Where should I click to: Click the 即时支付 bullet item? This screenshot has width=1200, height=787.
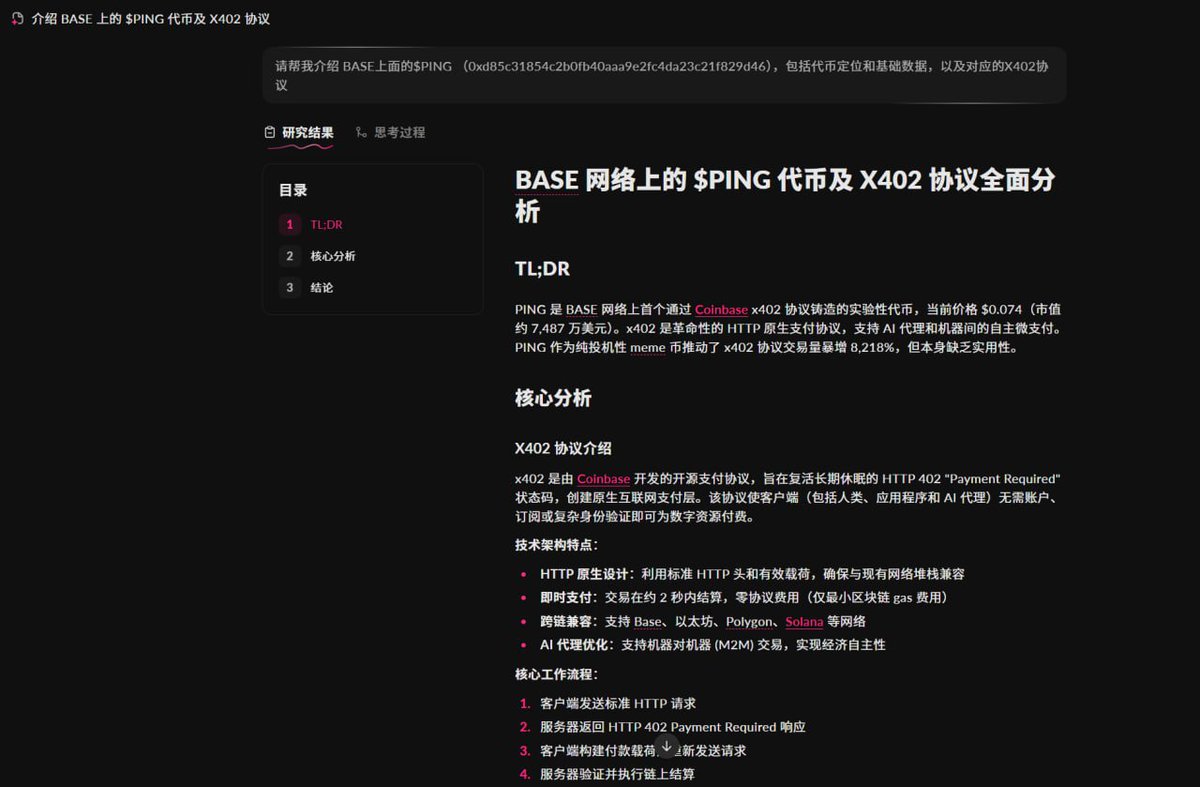coord(743,597)
